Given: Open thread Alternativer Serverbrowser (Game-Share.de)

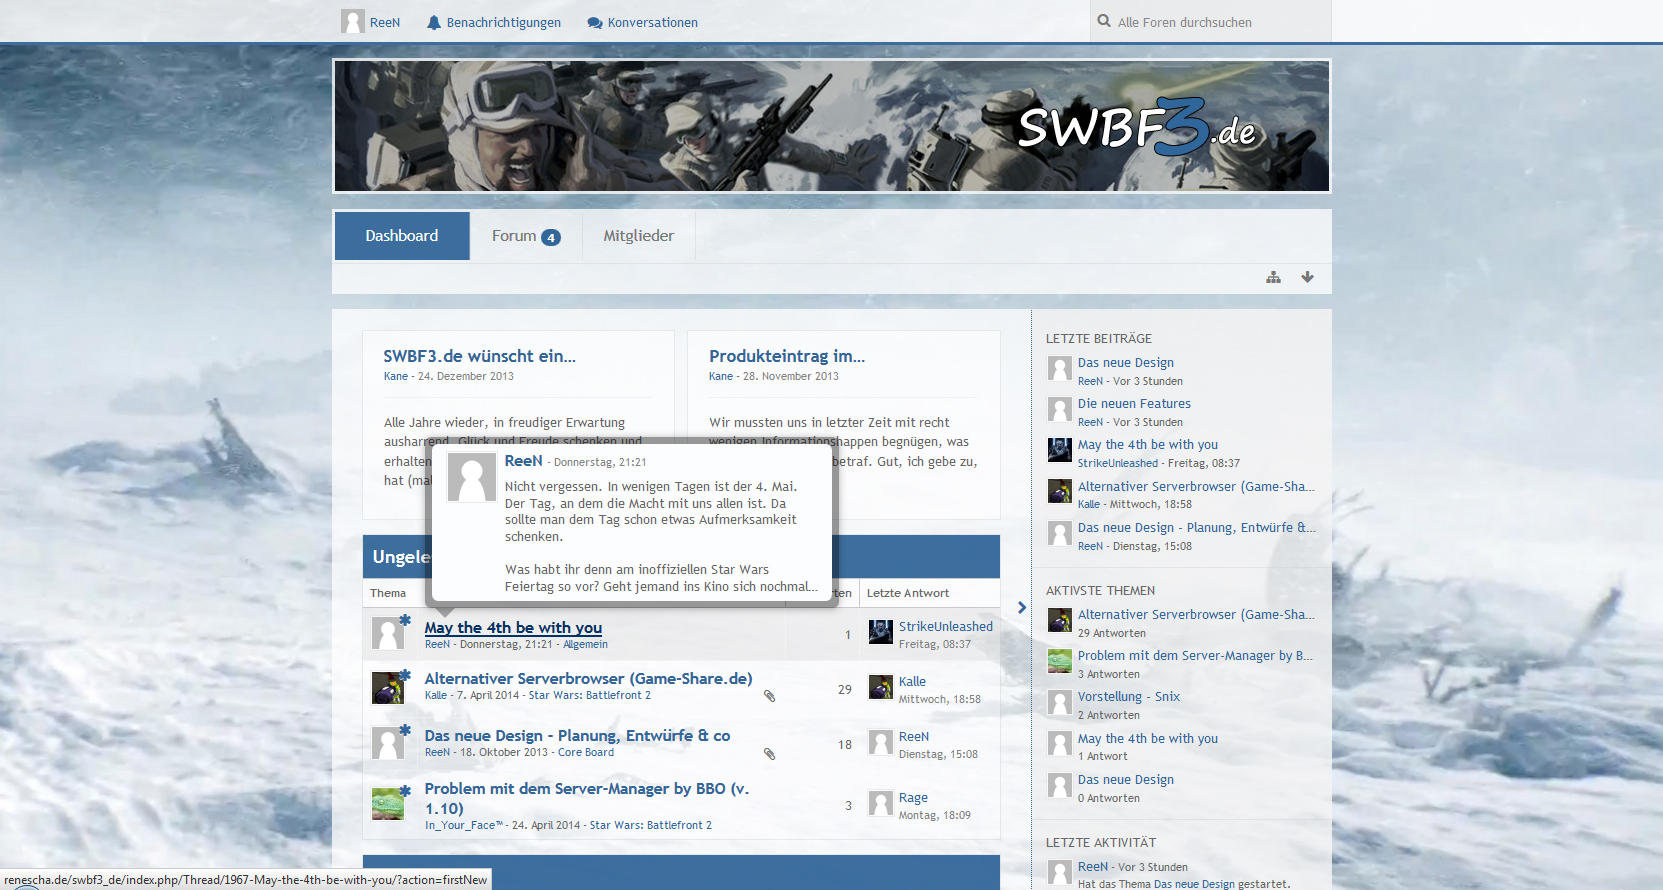Looking at the screenshot, I should (x=588, y=678).
